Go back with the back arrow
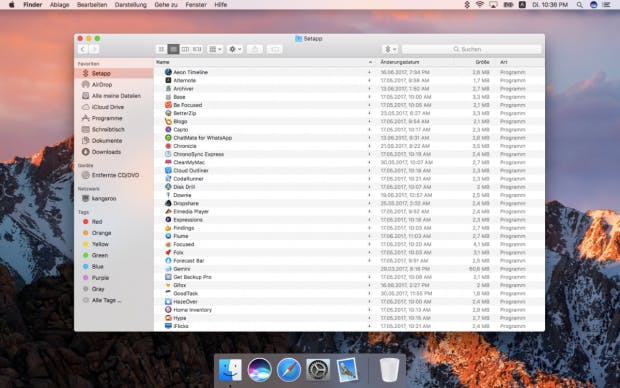The width and height of the screenshot is (620, 388). click(x=83, y=49)
